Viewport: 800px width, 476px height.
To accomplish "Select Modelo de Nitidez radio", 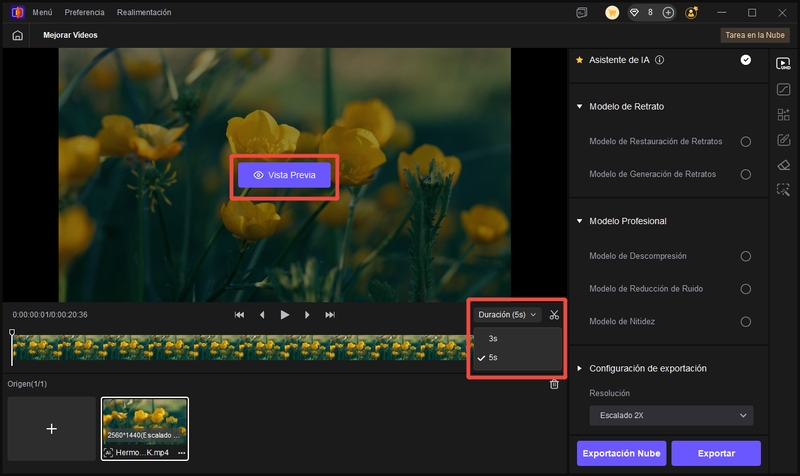I will [x=745, y=322].
